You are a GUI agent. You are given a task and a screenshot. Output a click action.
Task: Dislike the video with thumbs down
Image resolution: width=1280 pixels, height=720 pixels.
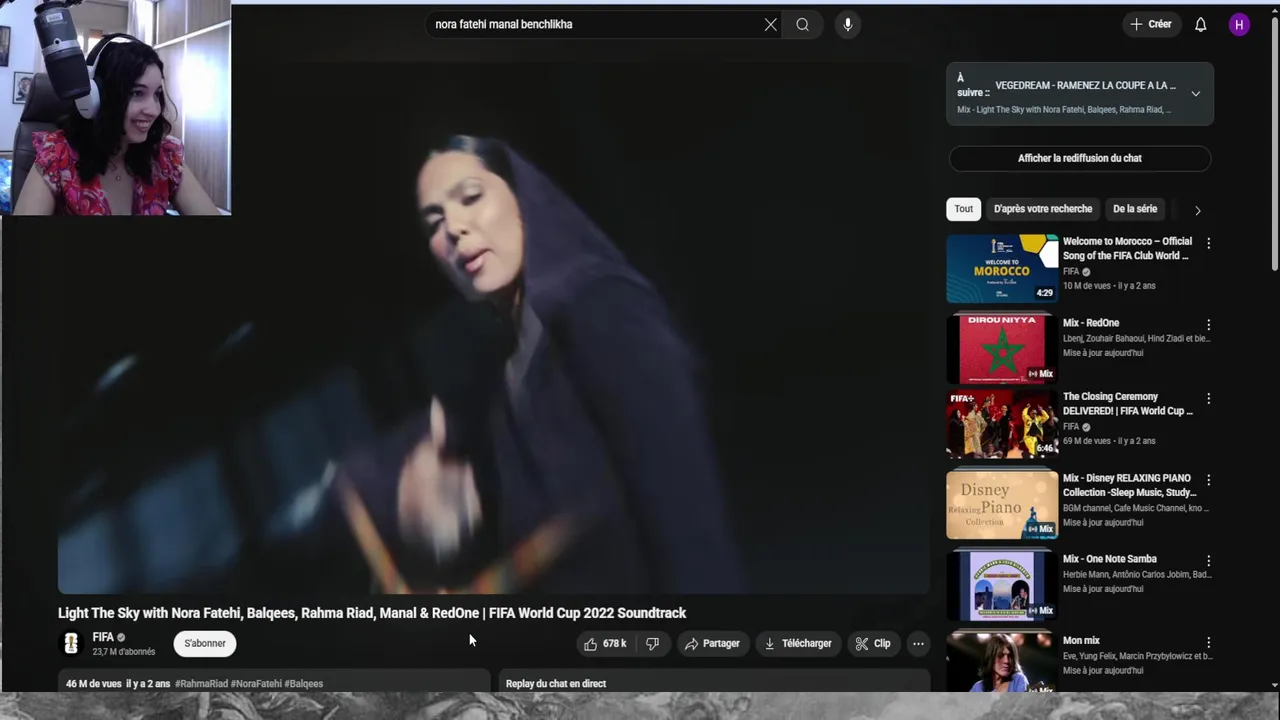click(653, 644)
